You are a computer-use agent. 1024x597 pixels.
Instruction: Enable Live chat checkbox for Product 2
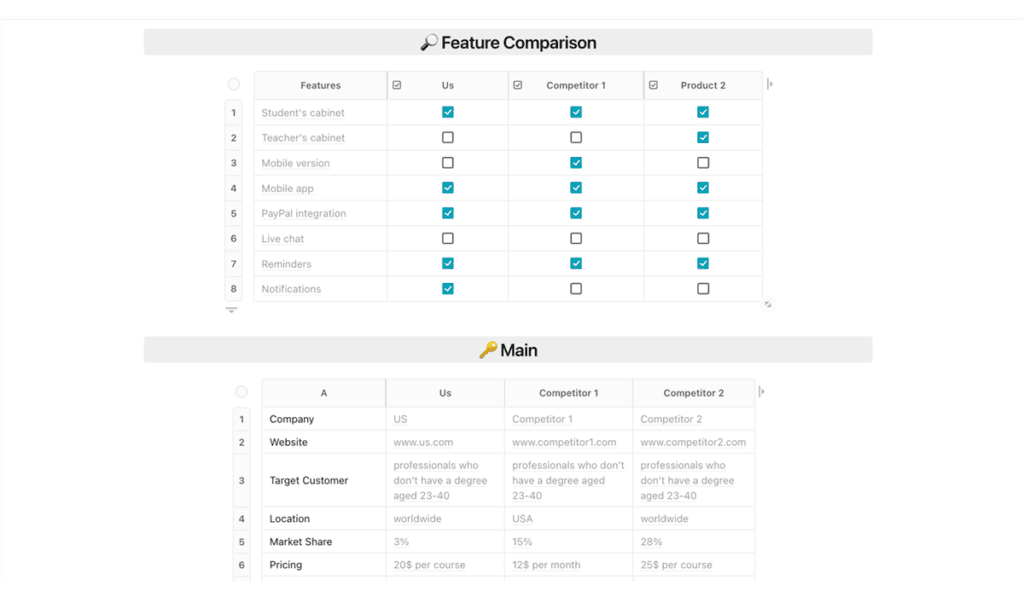703,238
